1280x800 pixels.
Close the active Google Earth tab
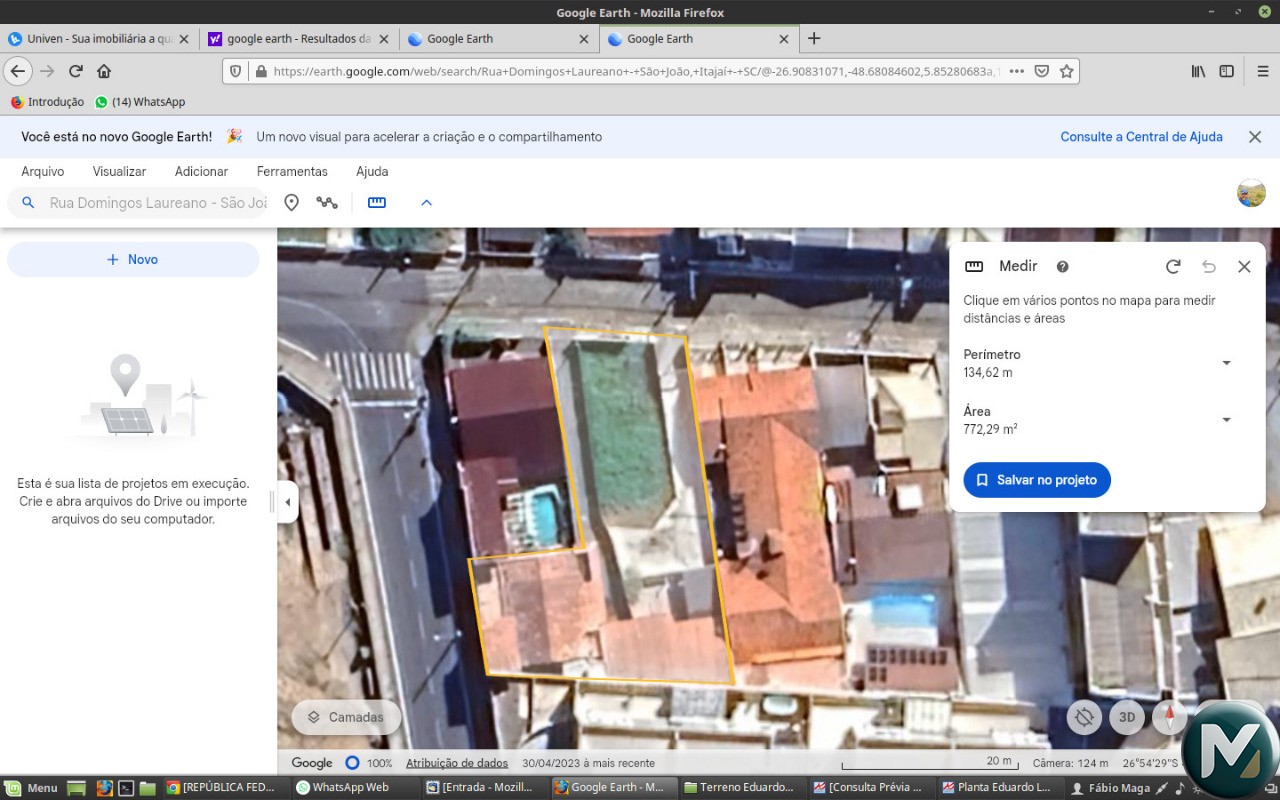point(784,39)
